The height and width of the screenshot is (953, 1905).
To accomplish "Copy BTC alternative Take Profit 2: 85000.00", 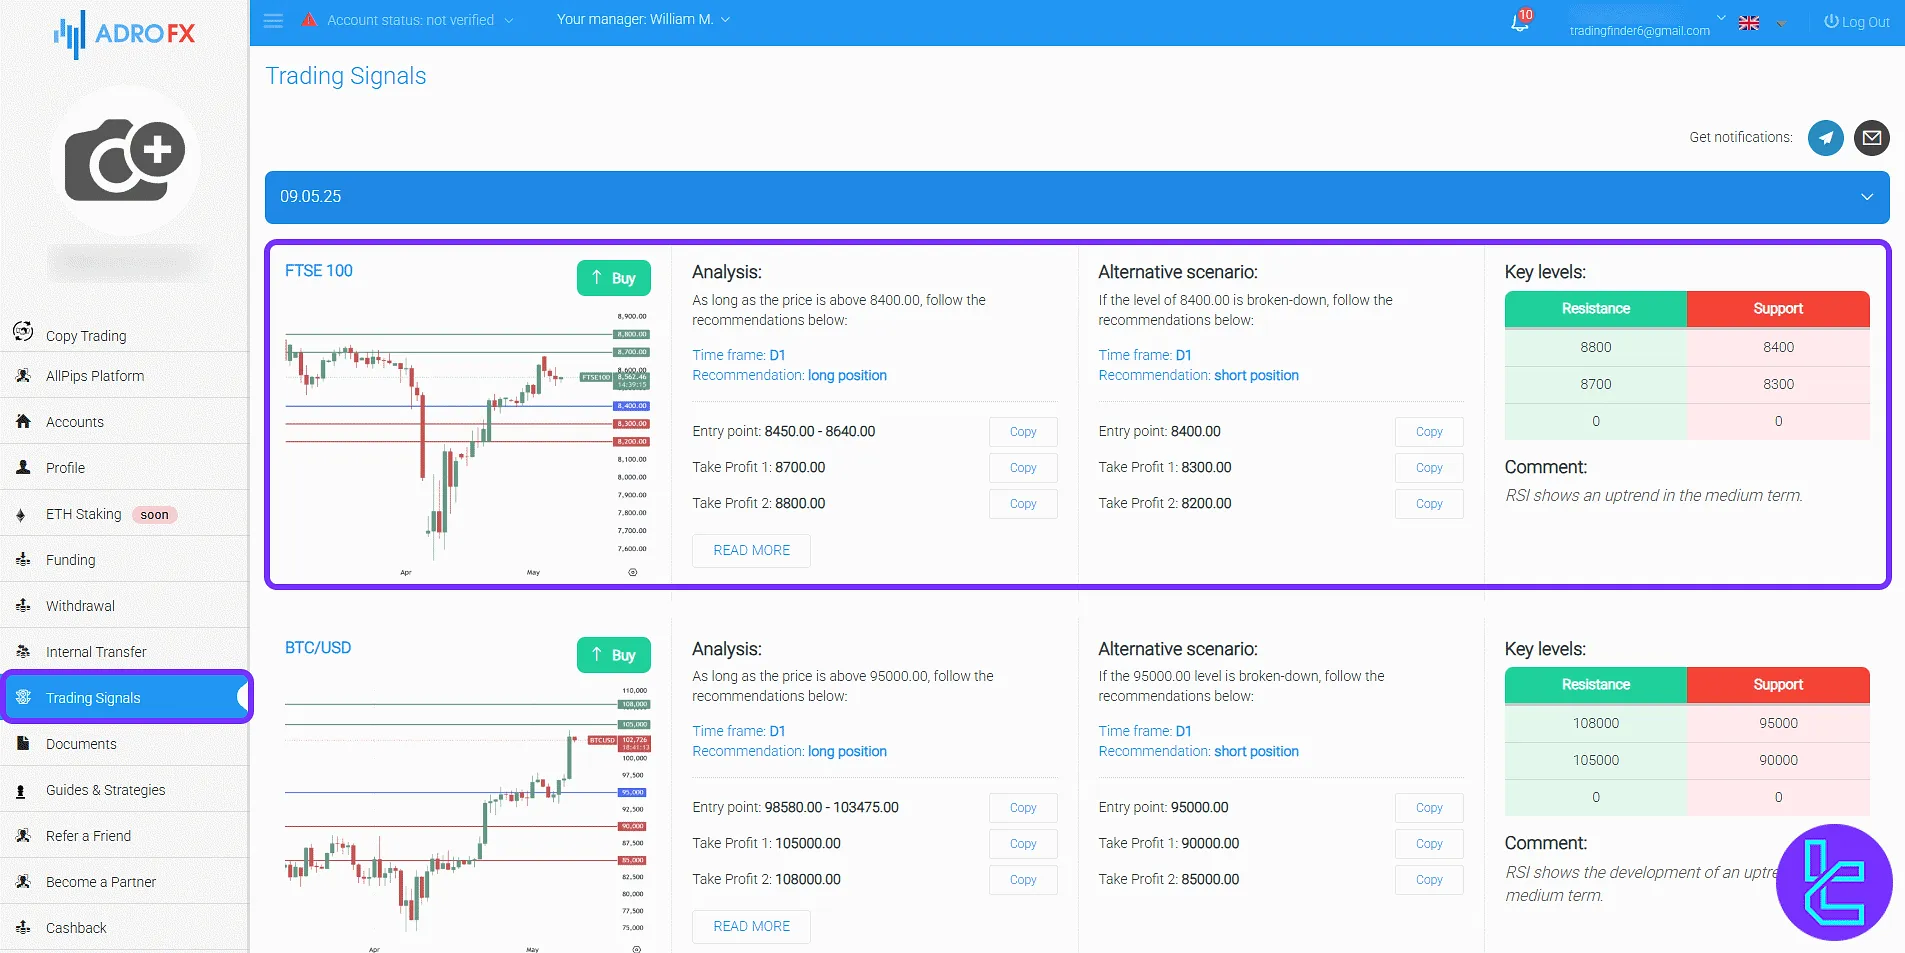I will coord(1429,880).
